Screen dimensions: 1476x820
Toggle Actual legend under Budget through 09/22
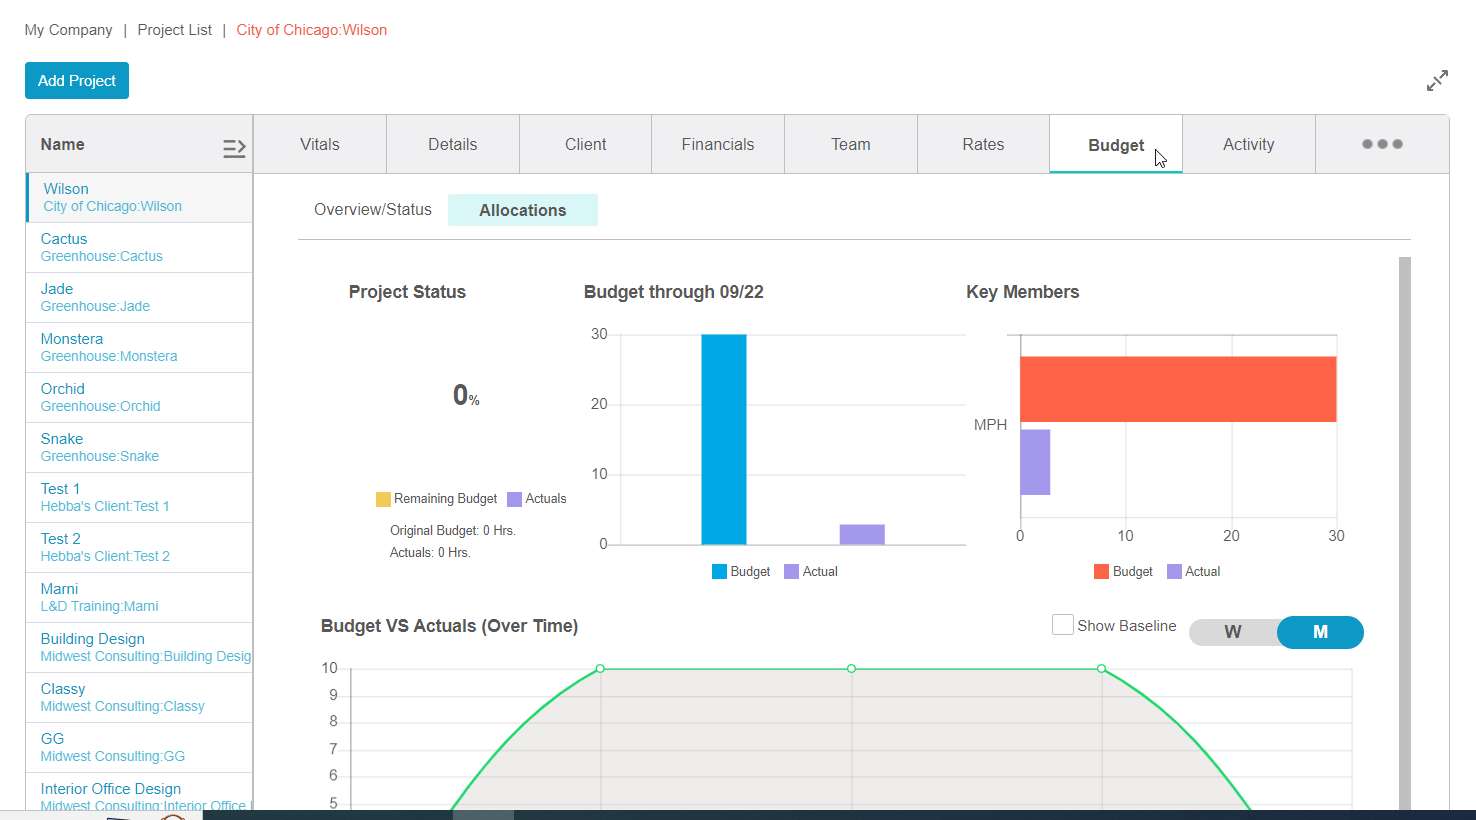click(x=791, y=572)
